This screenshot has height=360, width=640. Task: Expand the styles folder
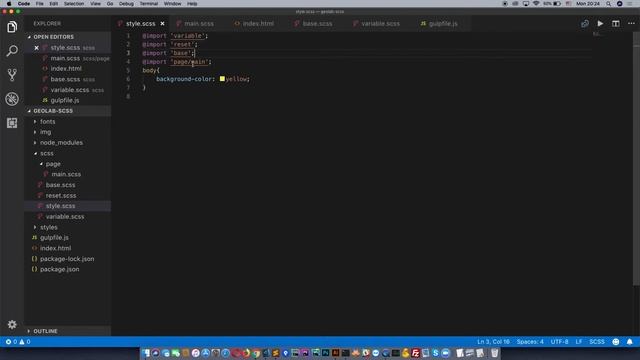click(49, 227)
